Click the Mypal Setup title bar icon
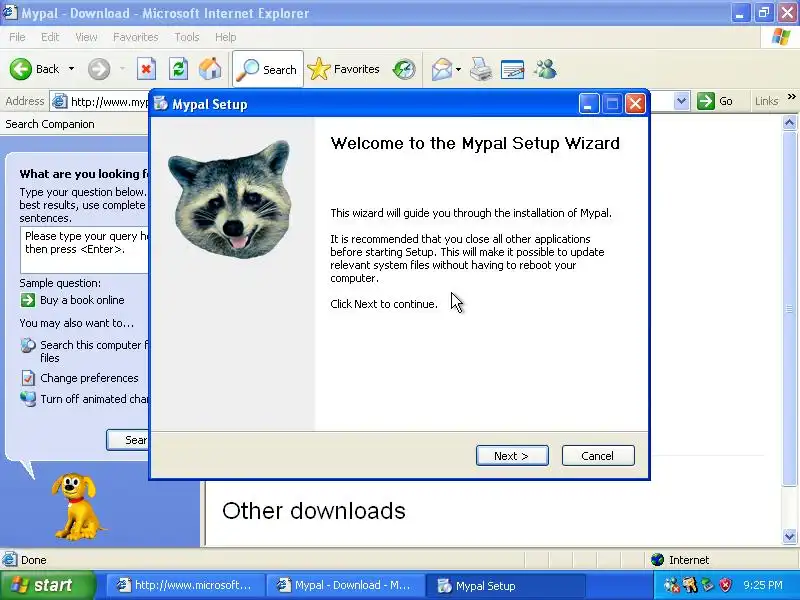This screenshot has width=800, height=600. click(161, 104)
